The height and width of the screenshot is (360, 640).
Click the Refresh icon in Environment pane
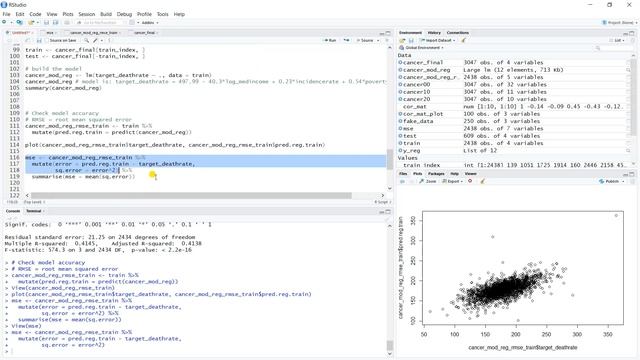(633, 40)
